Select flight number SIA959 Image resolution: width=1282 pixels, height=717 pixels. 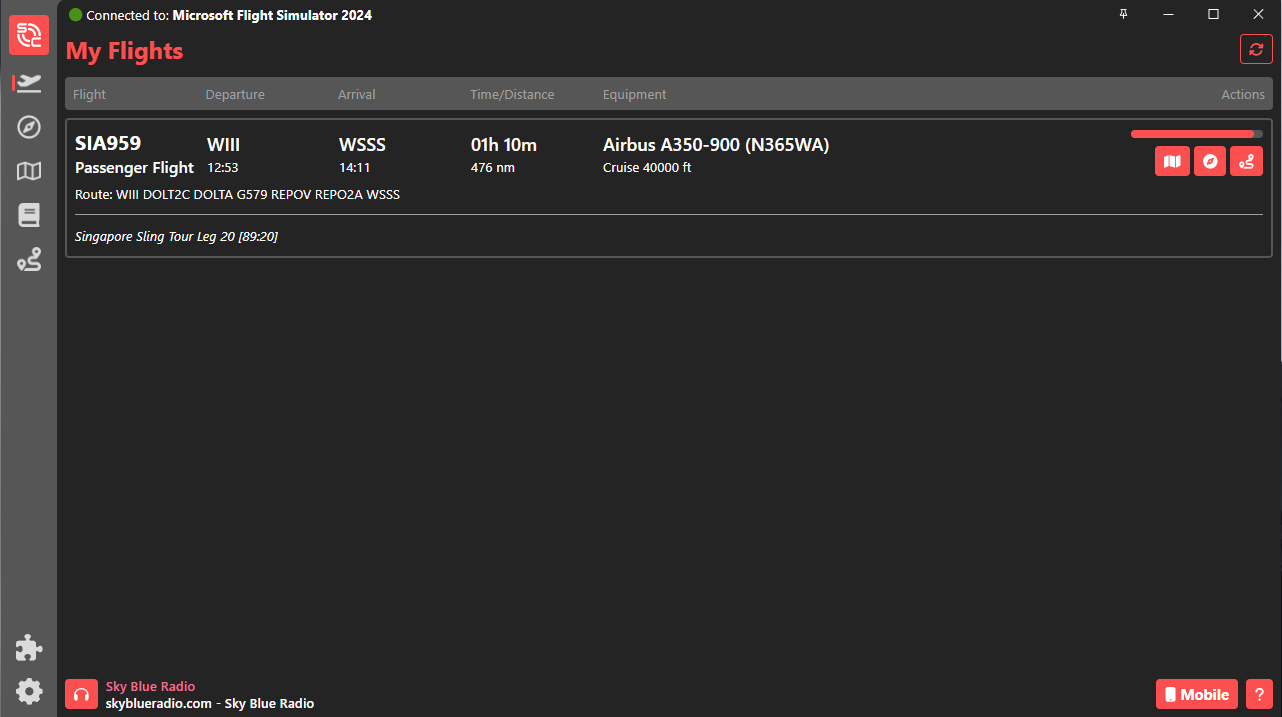click(108, 143)
